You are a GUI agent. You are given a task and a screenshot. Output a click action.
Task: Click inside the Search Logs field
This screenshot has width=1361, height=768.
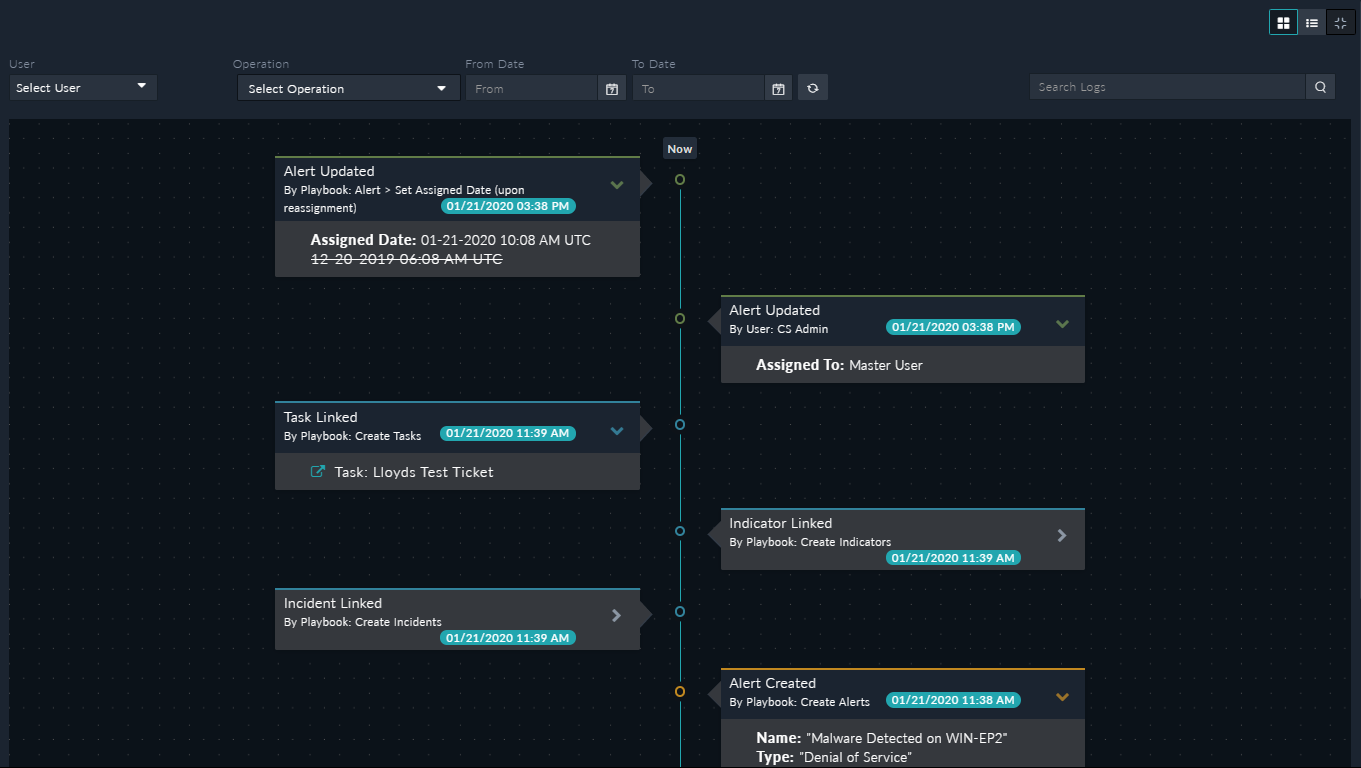point(1150,87)
